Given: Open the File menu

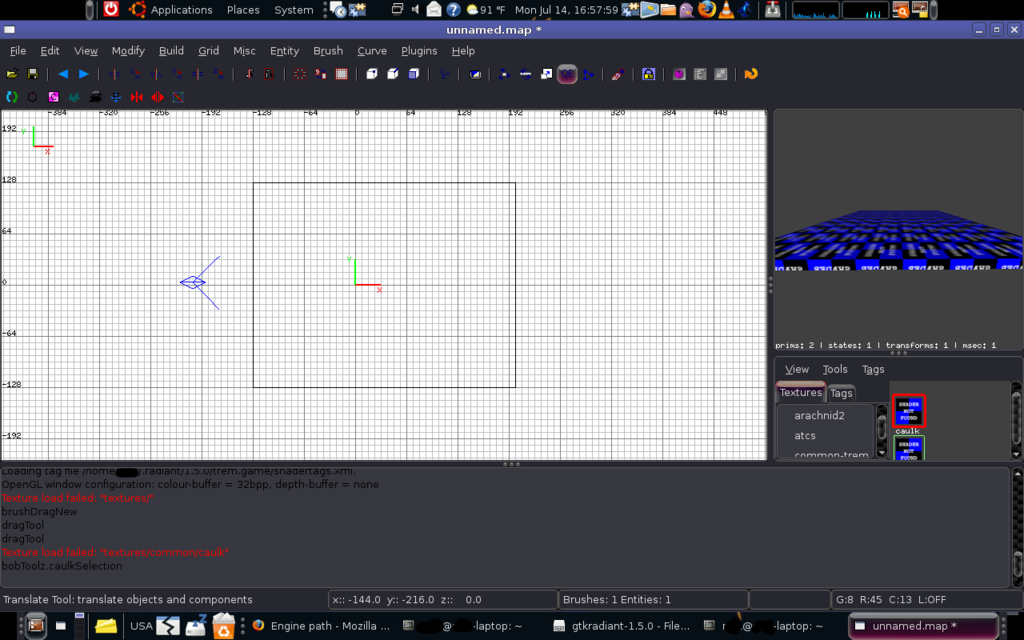Looking at the screenshot, I should click(18, 50).
